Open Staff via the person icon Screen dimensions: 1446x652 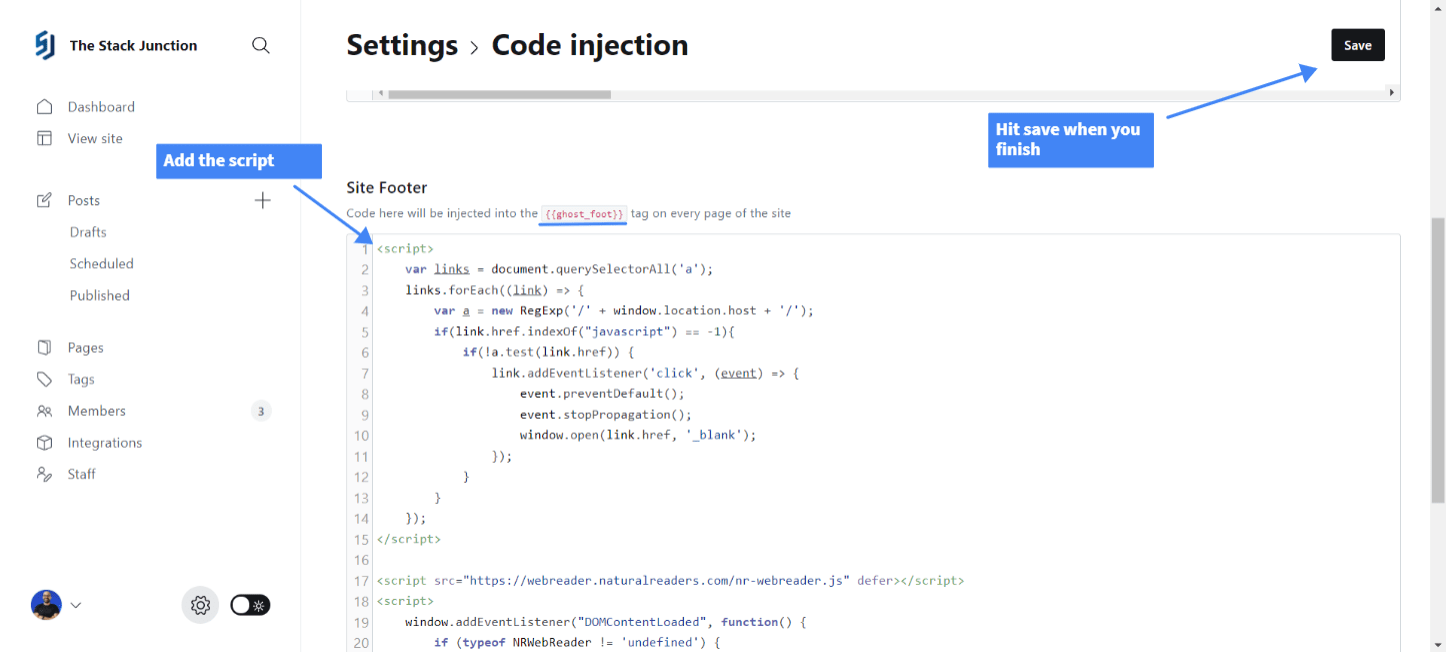pyautogui.click(x=45, y=473)
